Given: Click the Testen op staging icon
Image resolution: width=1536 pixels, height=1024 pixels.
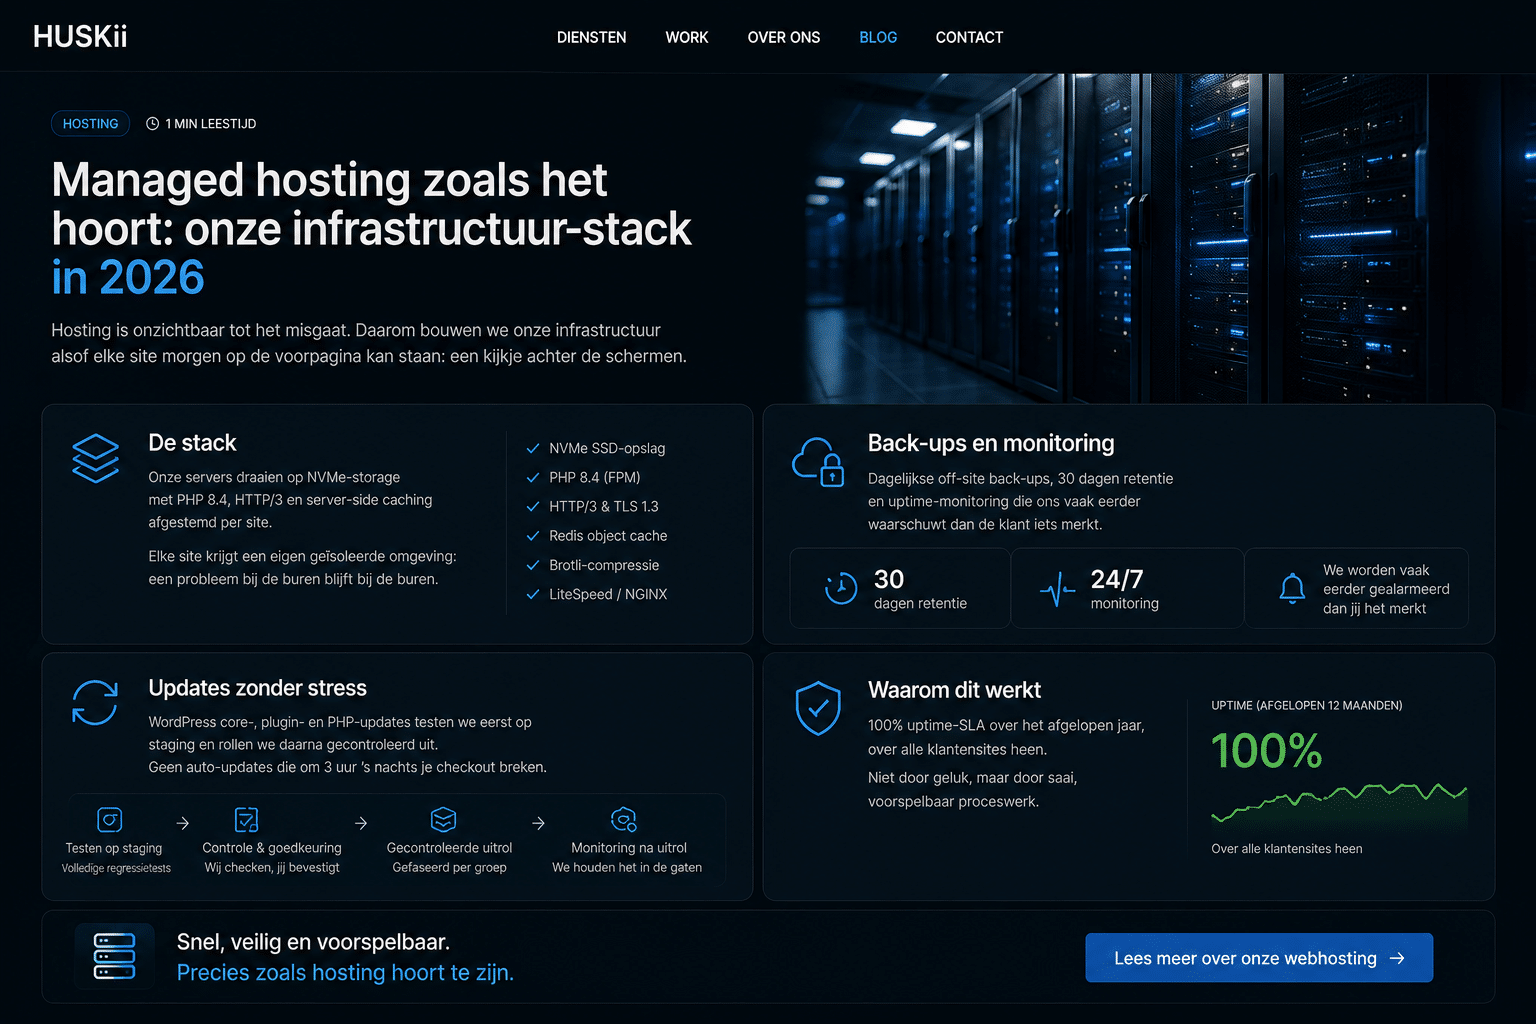Looking at the screenshot, I should (110, 820).
